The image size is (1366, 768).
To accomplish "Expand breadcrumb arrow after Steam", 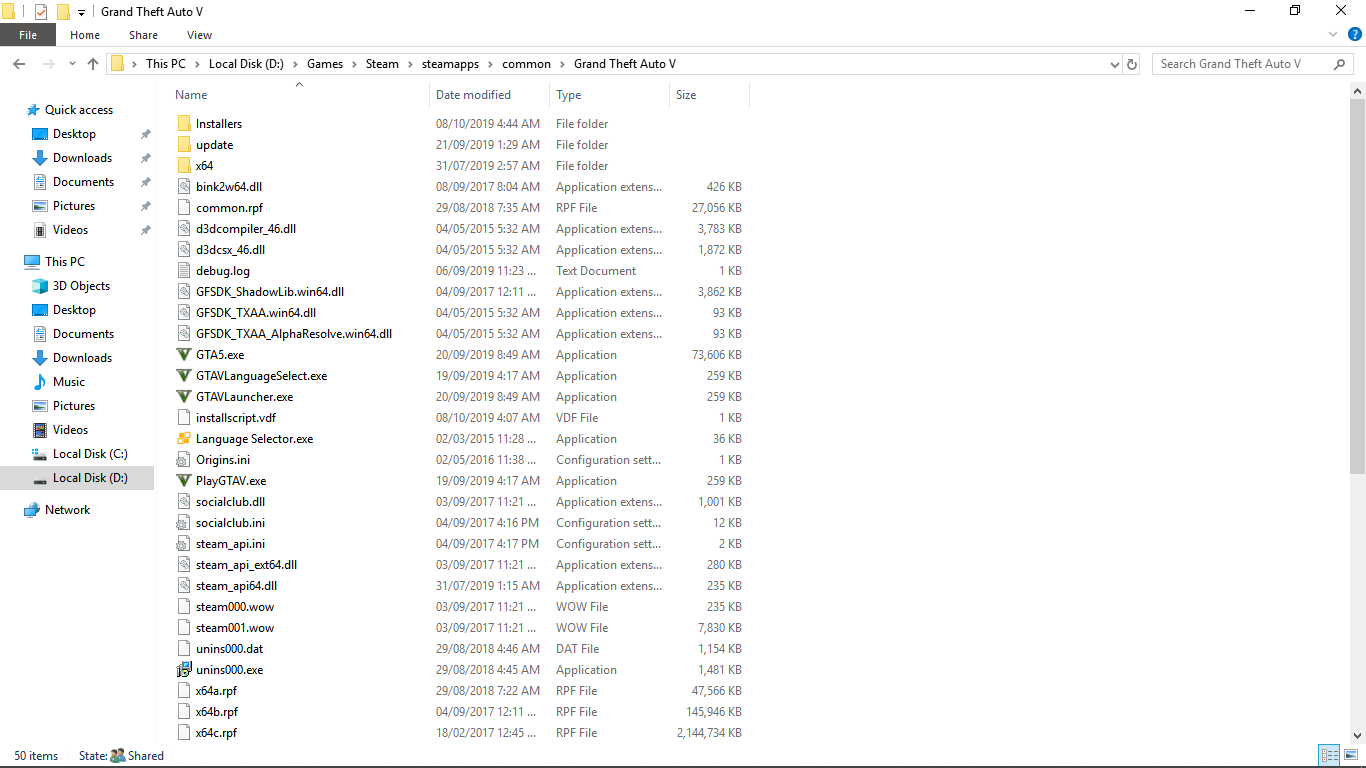I will 408,64.
